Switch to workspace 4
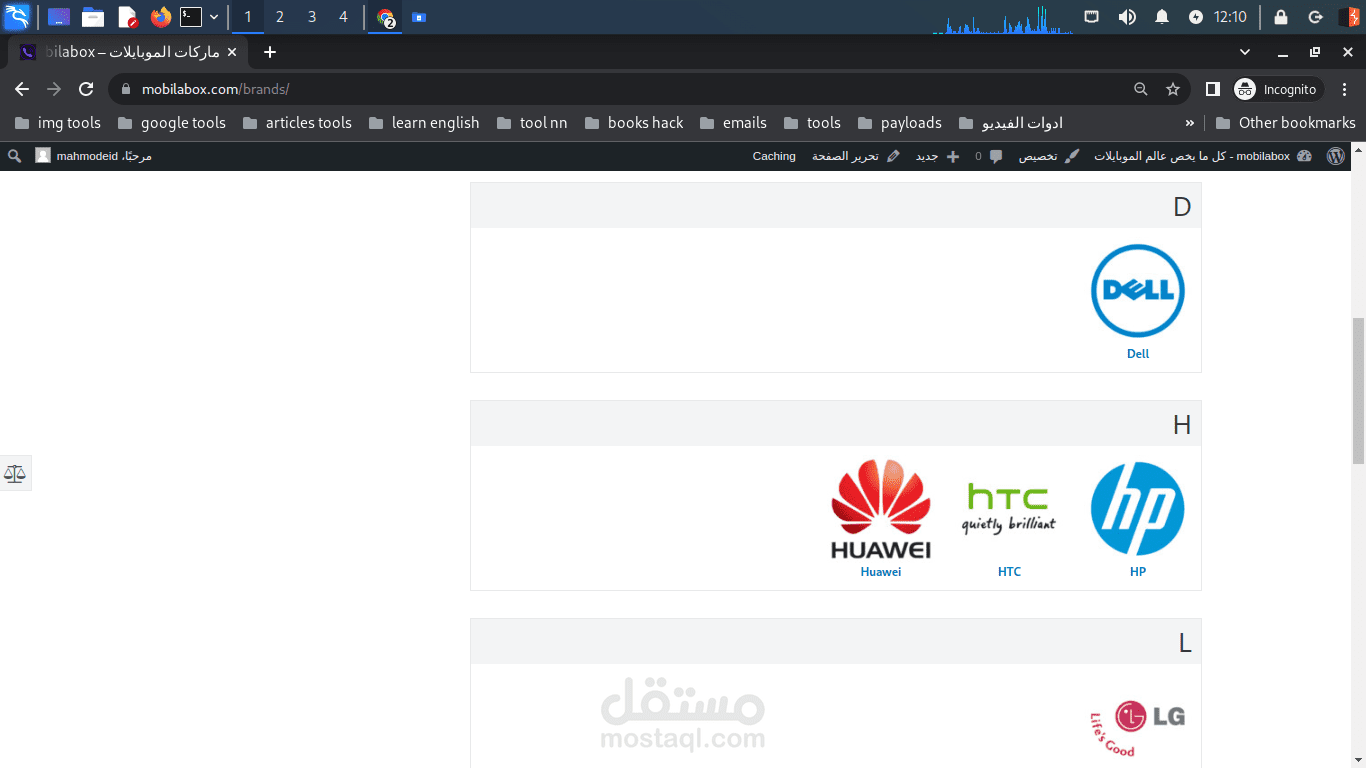This screenshot has width=1366, height=768. click(x=344, y=17)
